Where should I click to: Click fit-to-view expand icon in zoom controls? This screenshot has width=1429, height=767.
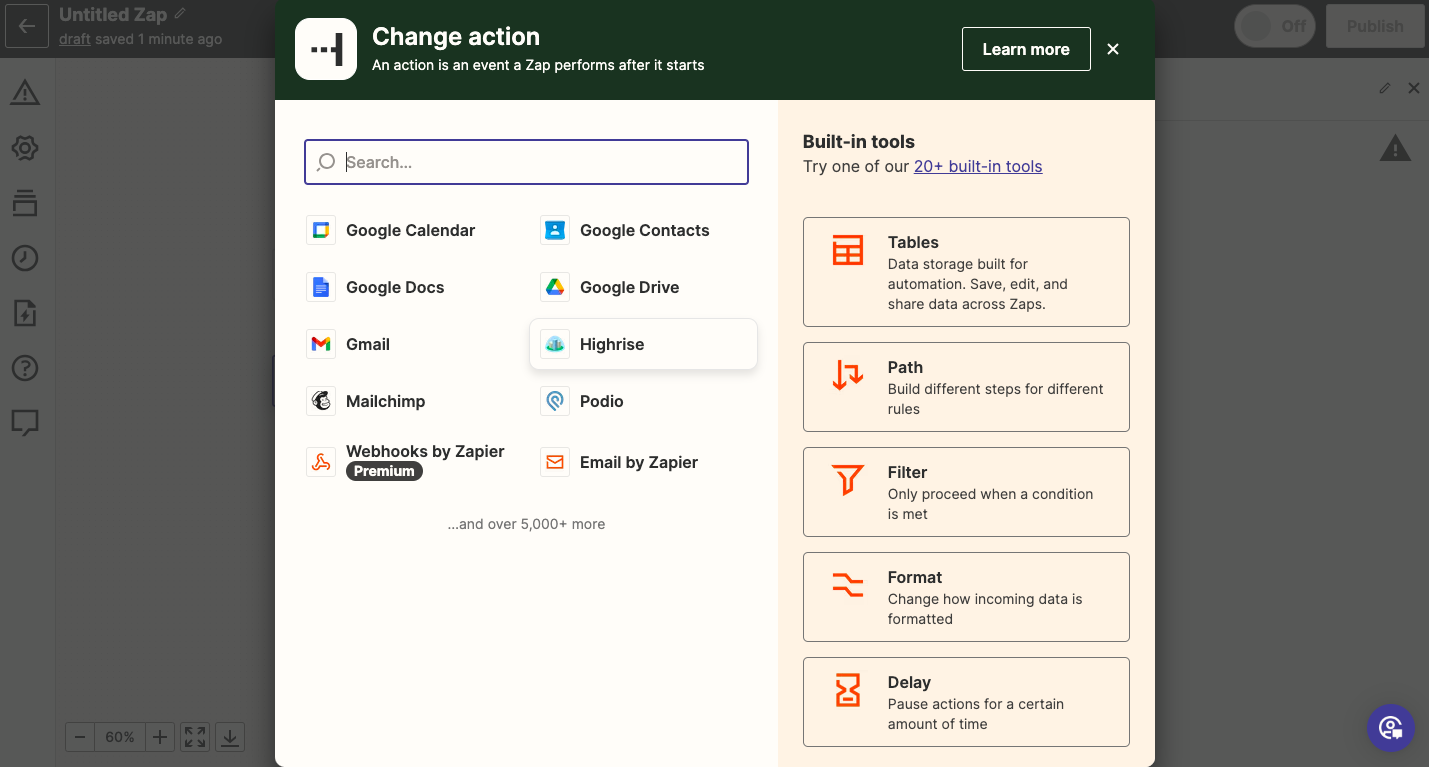[x=195, y=737]
